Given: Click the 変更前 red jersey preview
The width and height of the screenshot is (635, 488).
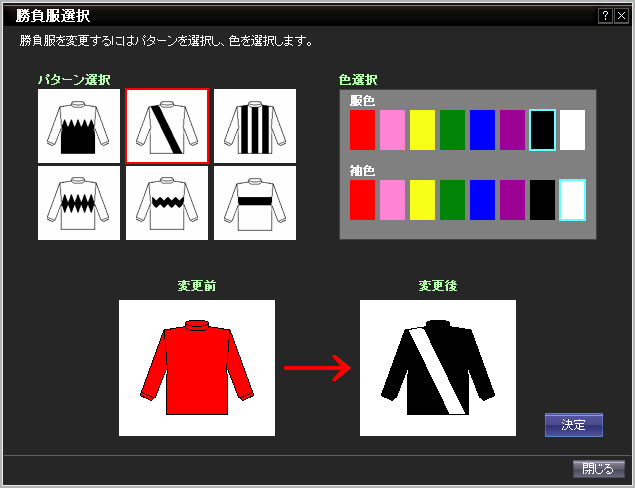Looking at the screenshot, I should tap(197, 368).
